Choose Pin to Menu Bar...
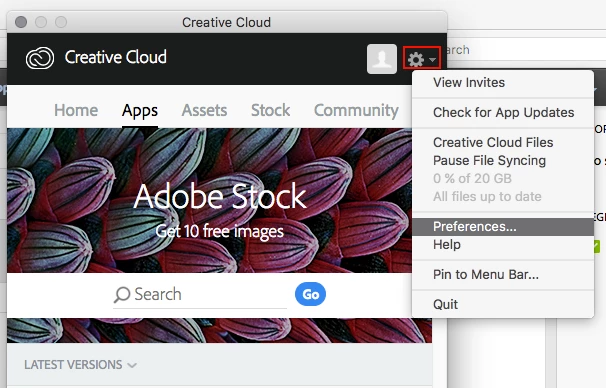The width and height of the screenshot is (606, 388). click(503, 275)
